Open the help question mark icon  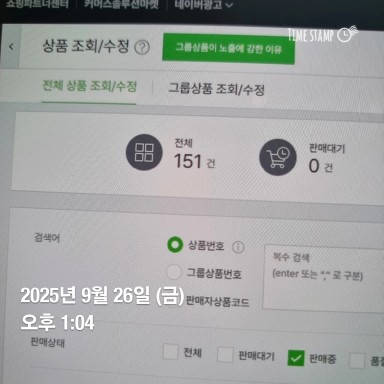pos(142,48)
